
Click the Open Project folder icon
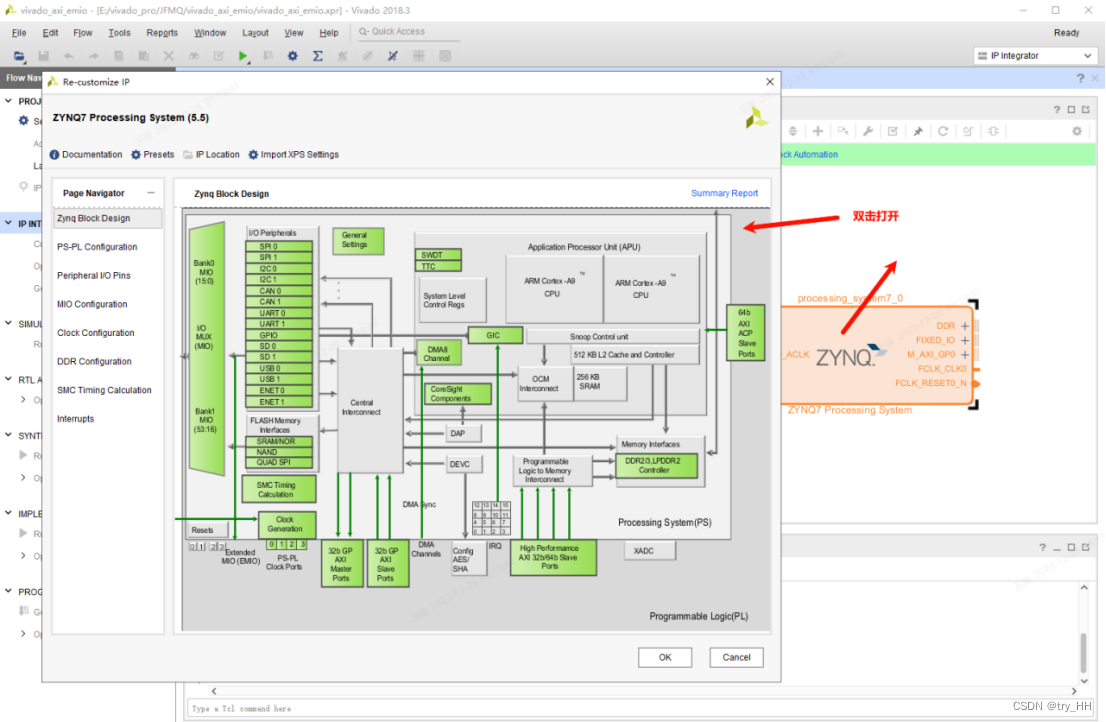coord(19,56)
